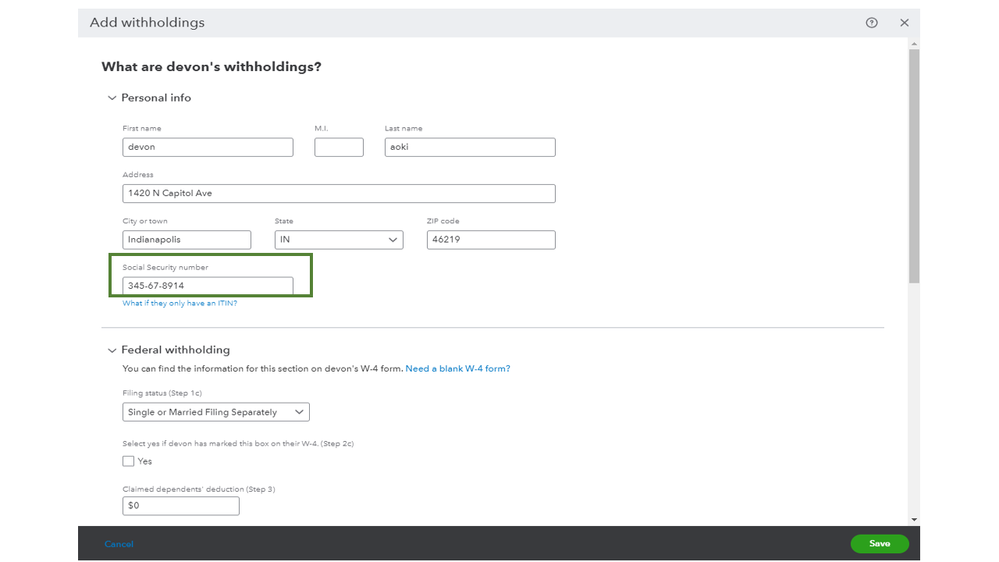Click the help question mark icon

pyautogui.click(x=872, y=23)
